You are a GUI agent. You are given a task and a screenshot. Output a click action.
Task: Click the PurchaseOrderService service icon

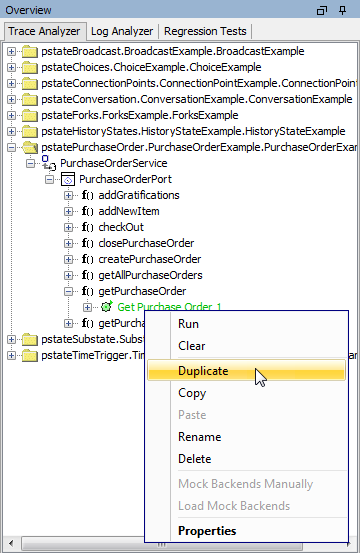[49, 163]
